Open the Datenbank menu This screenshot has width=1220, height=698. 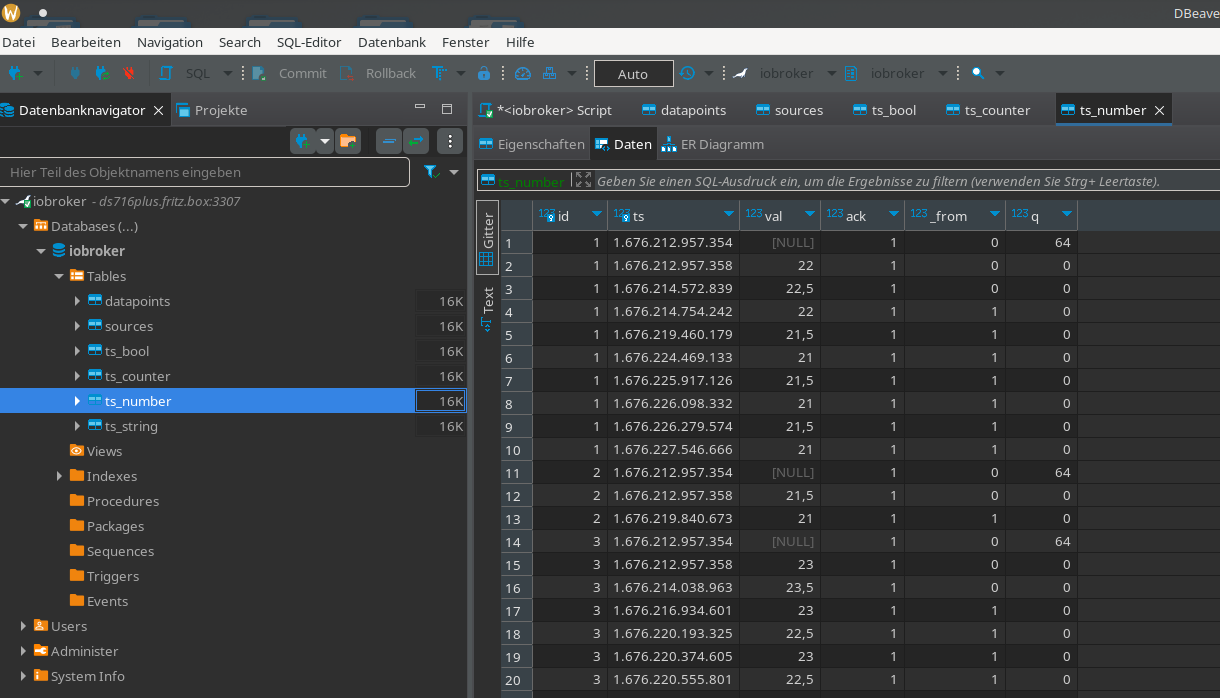pos(392,42)
